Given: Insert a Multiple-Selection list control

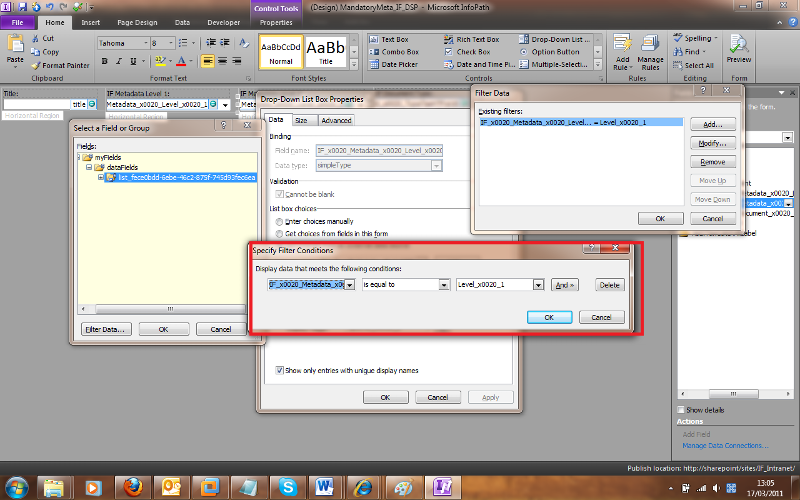Looking at the screenshot, I should pos(554,64).
